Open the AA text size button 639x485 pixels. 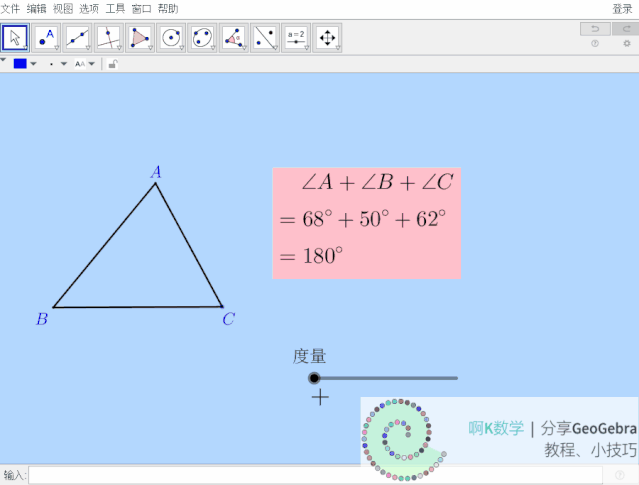pyautogui.click(x=80, y=64)
